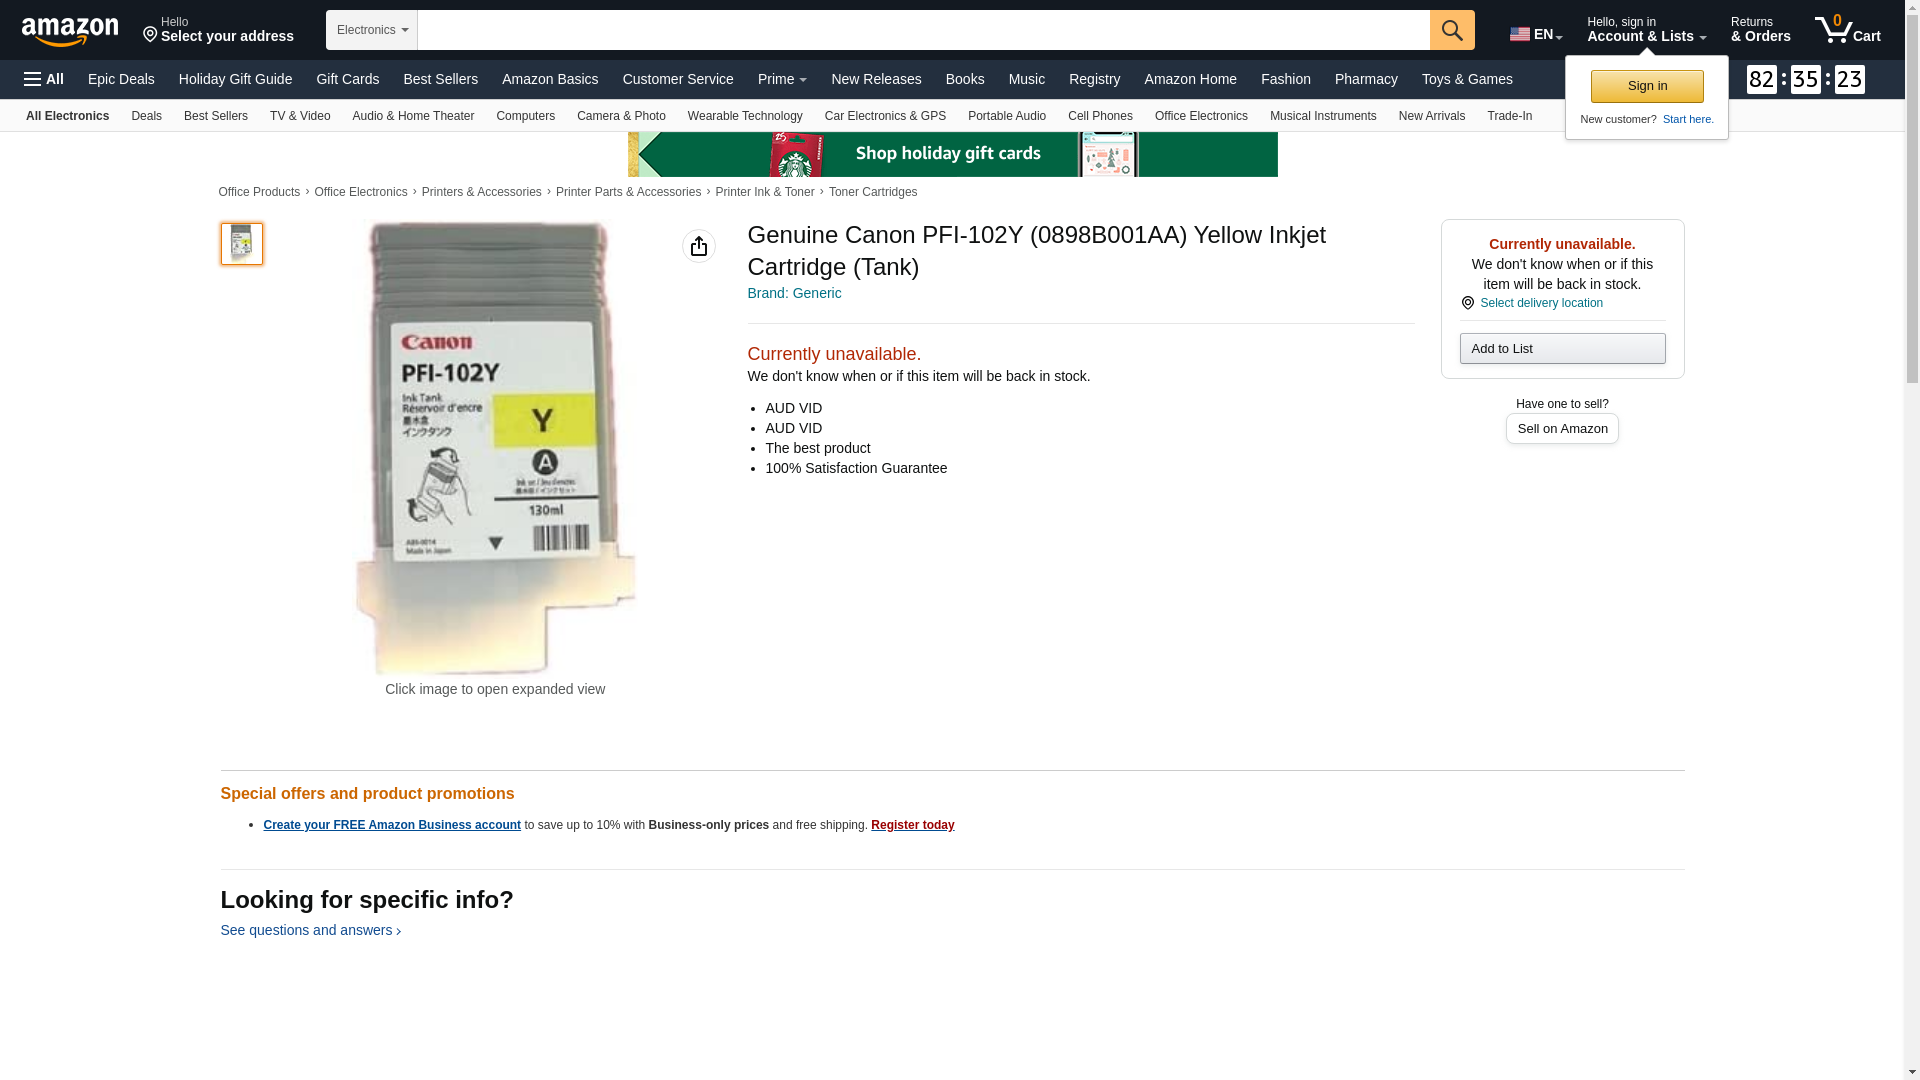1920x1080 pixels.
Task: Select the product image thumbnail
Action: point(242,244)
